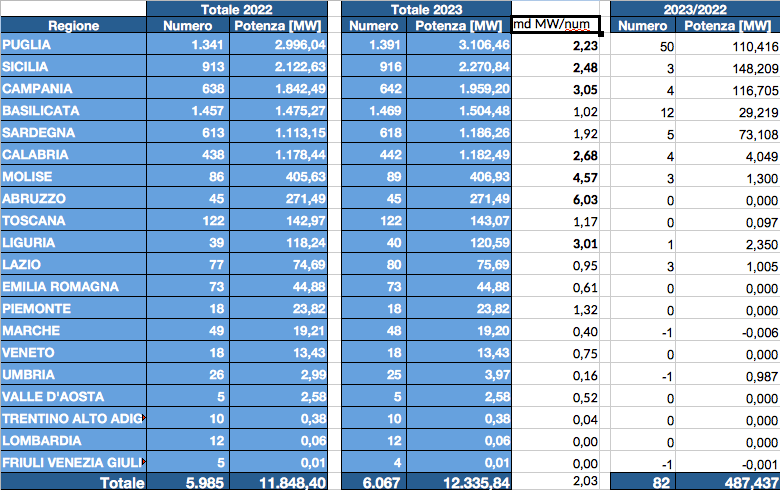Click Basilicata's 2023 count cell 1.469

[375, 111]
